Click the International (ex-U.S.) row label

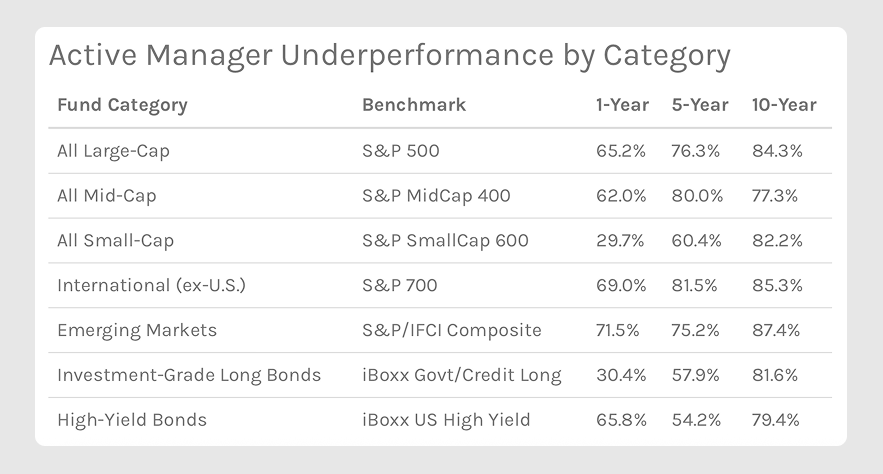[151, 286]
